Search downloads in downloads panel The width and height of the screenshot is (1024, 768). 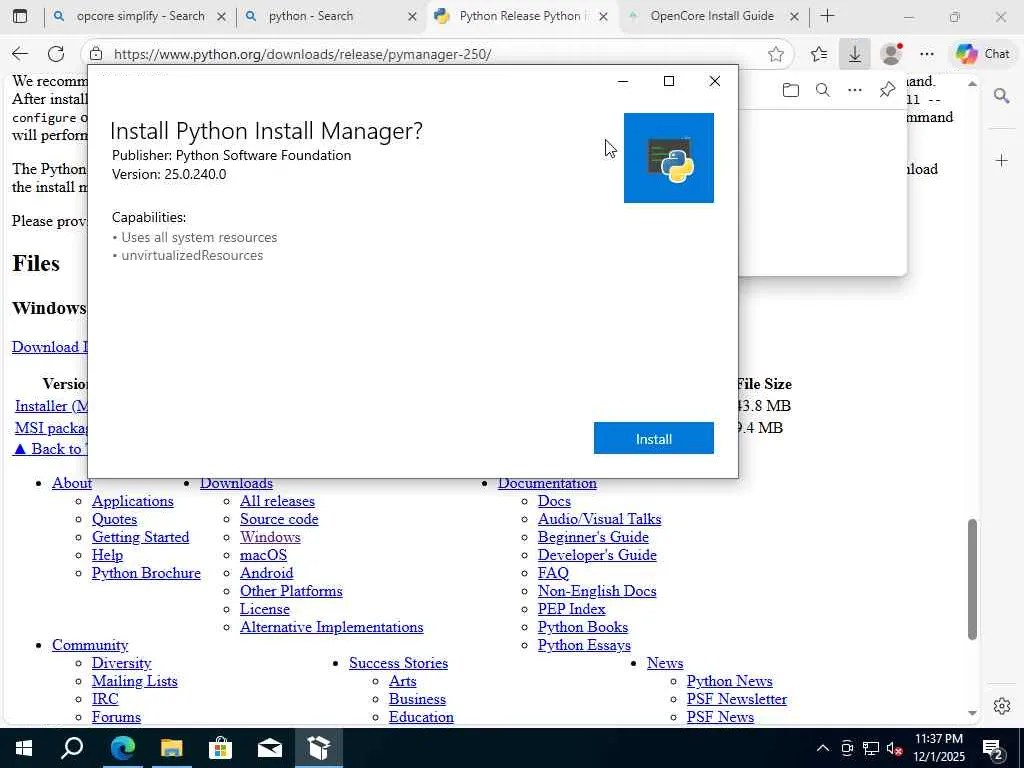[823, 90]
